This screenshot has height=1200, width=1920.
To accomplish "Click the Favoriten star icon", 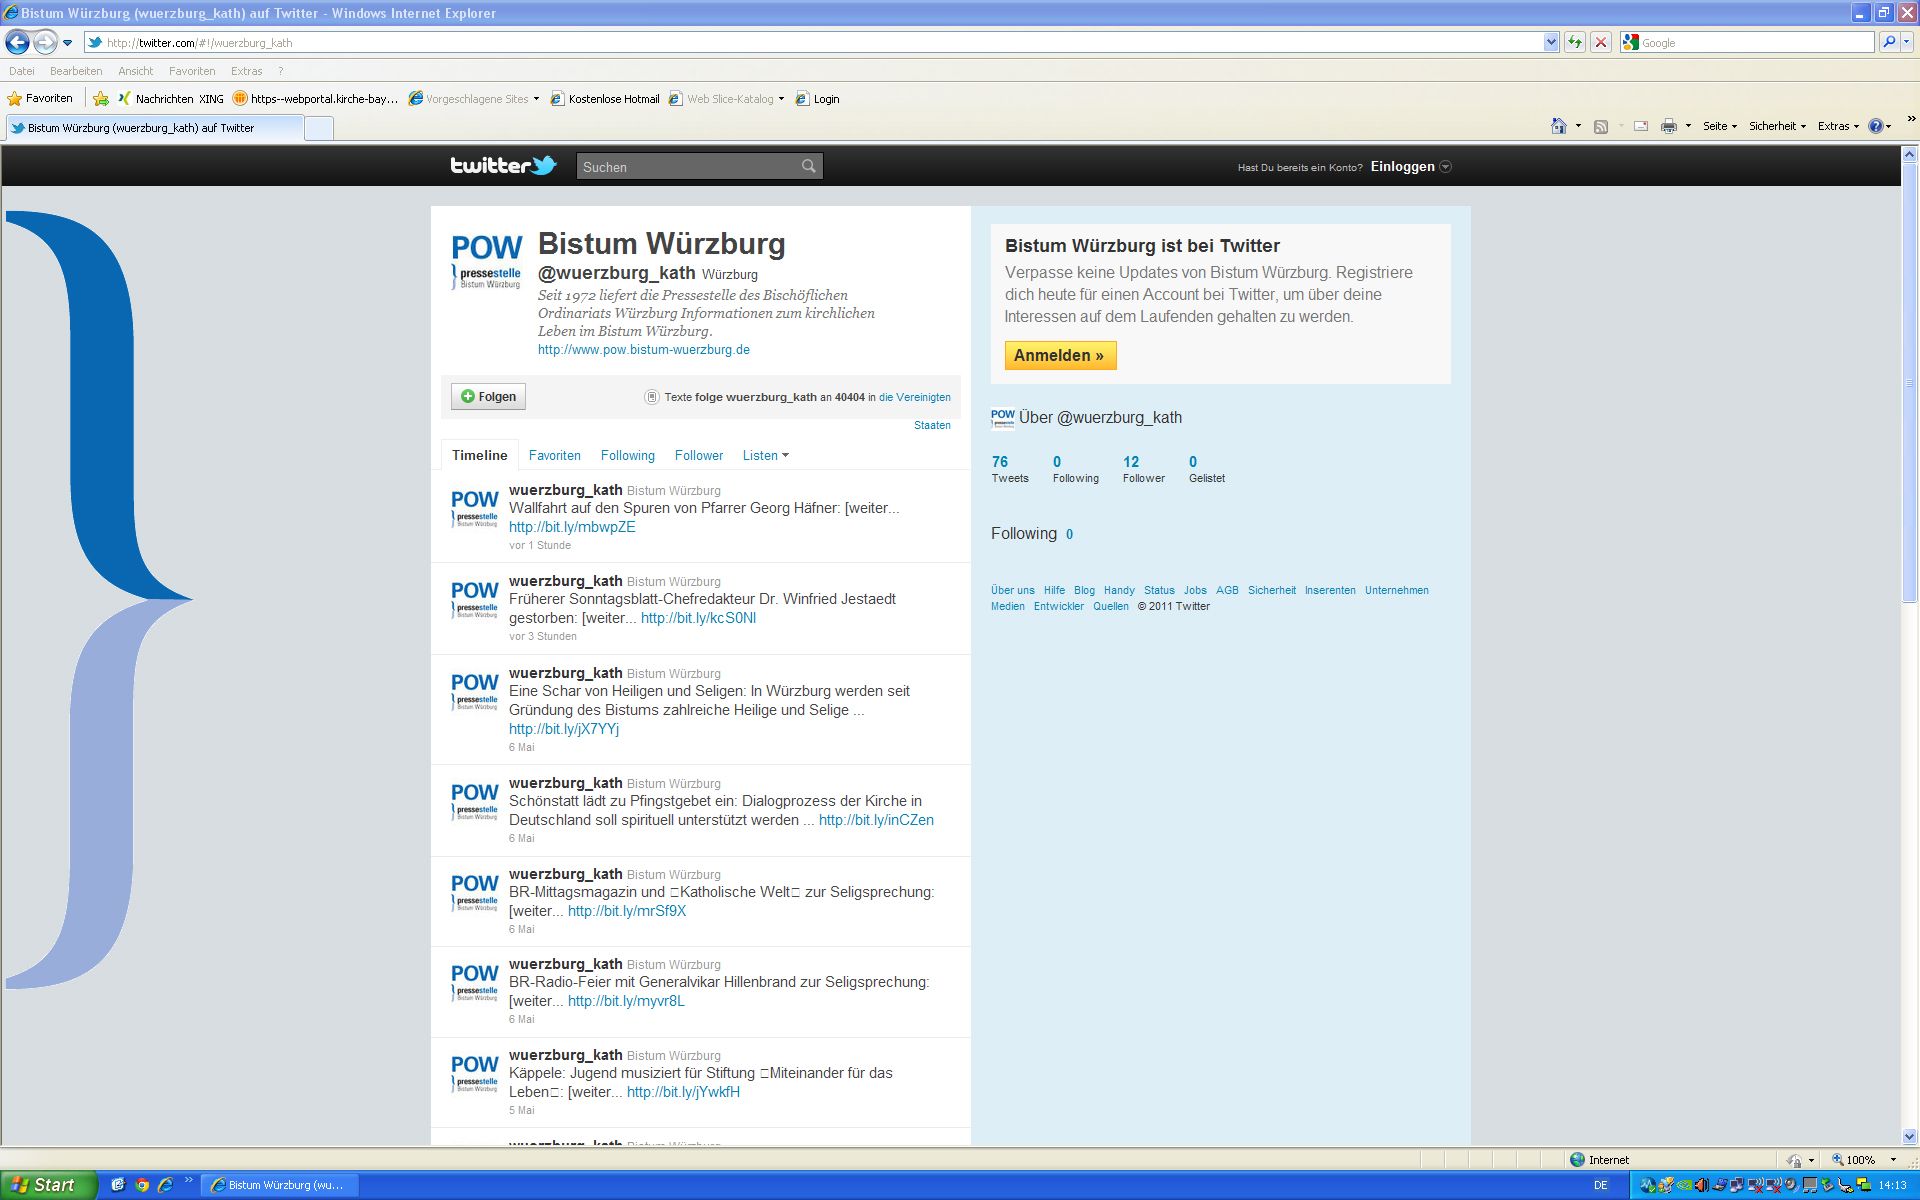I will coord(14,98).
